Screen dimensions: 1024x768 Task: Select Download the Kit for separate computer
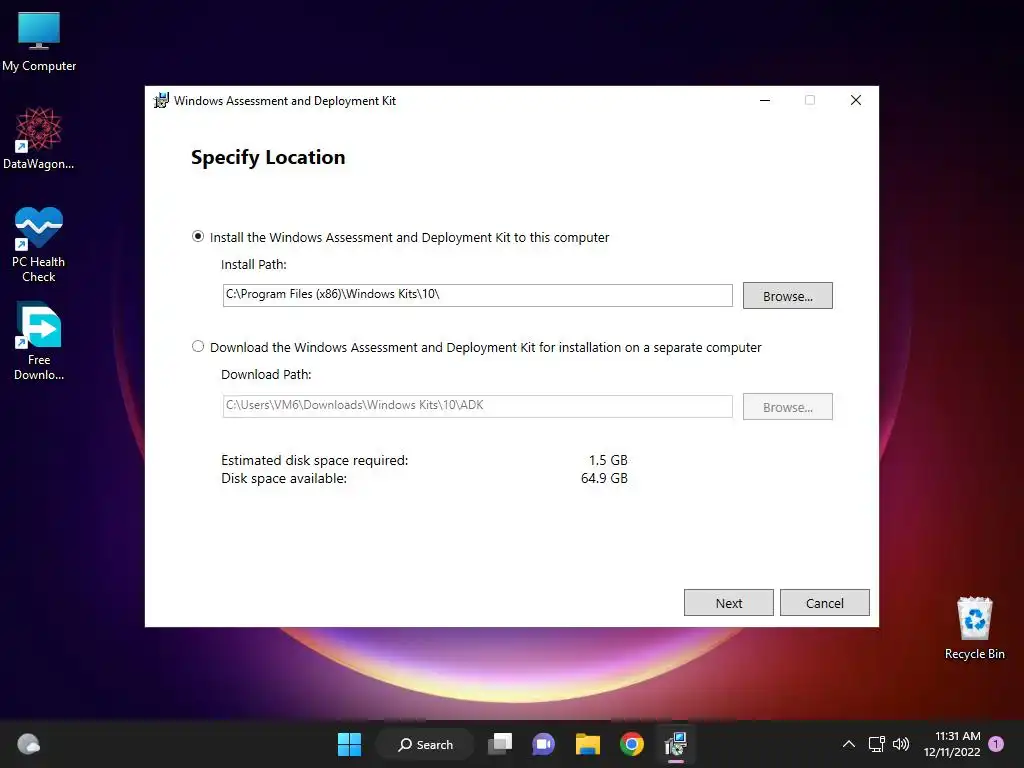pyautogui.click(x=477, y=347)
